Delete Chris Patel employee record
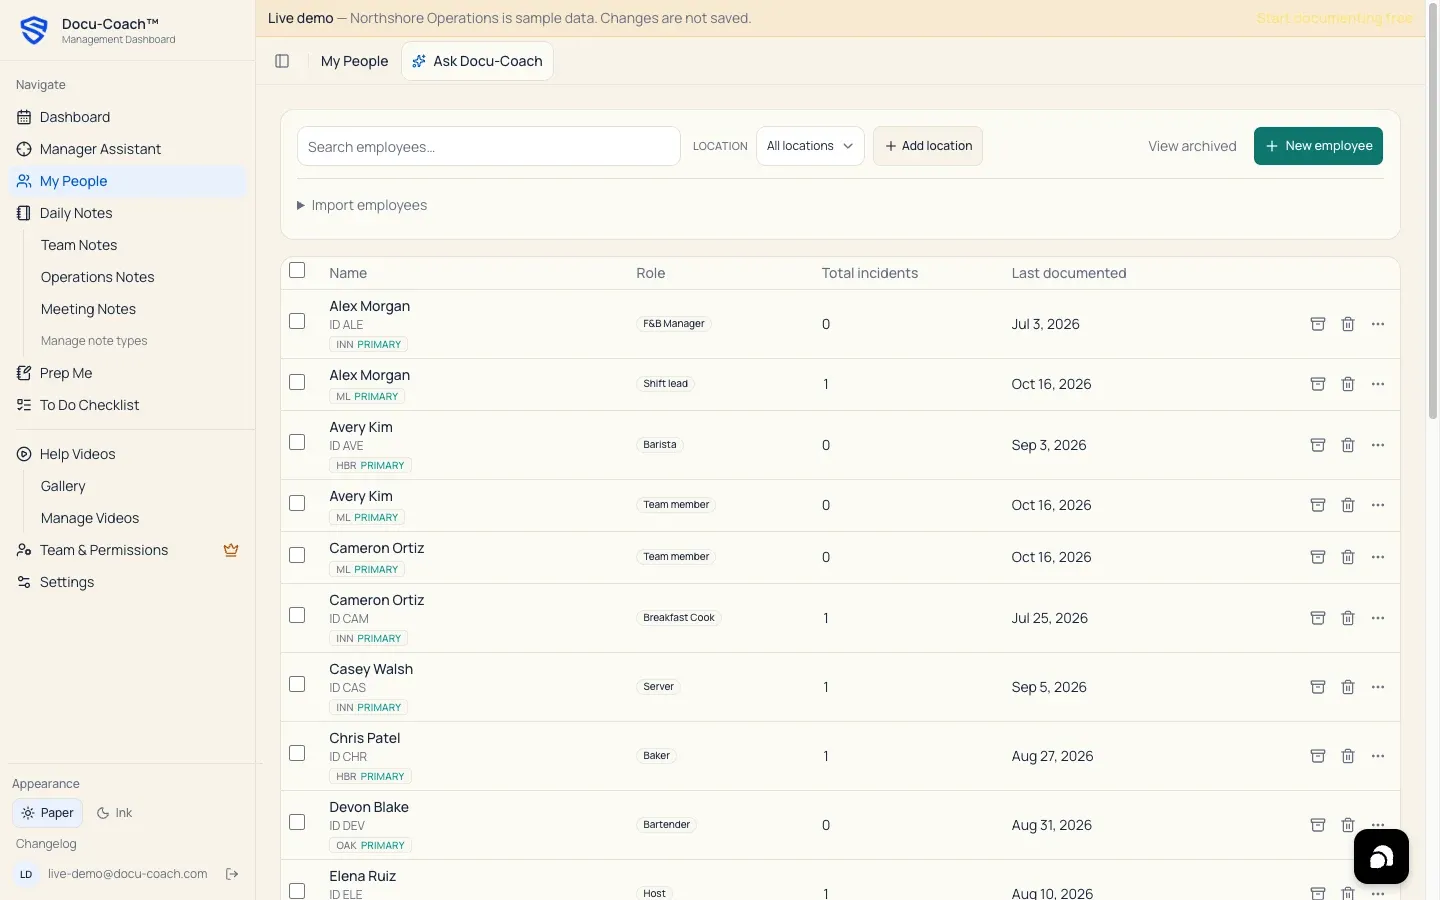1440x900 pixels. coord(1348,756)
